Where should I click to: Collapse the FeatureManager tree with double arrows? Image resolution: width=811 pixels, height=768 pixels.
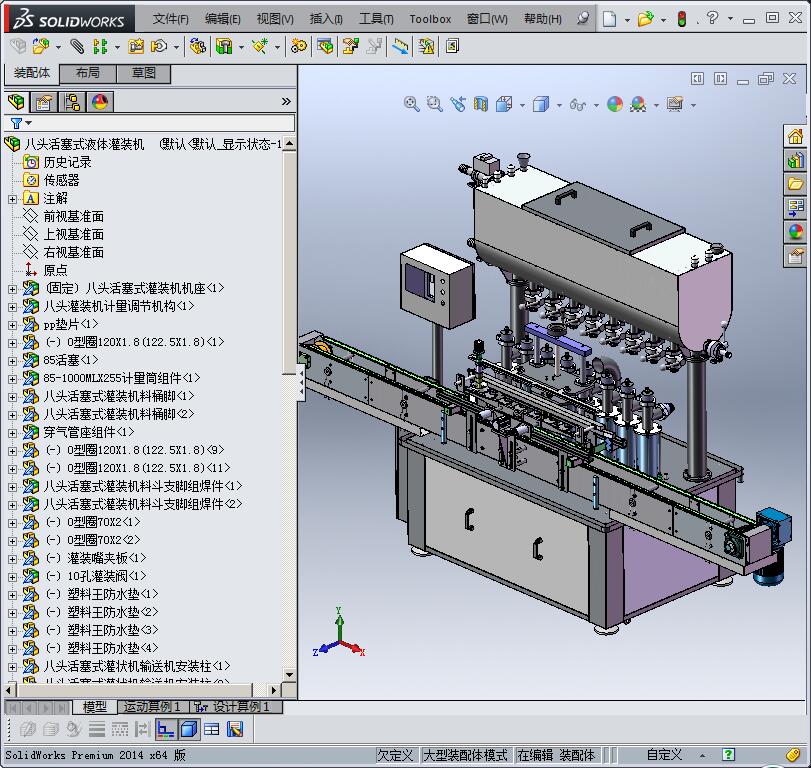[287, 101]
